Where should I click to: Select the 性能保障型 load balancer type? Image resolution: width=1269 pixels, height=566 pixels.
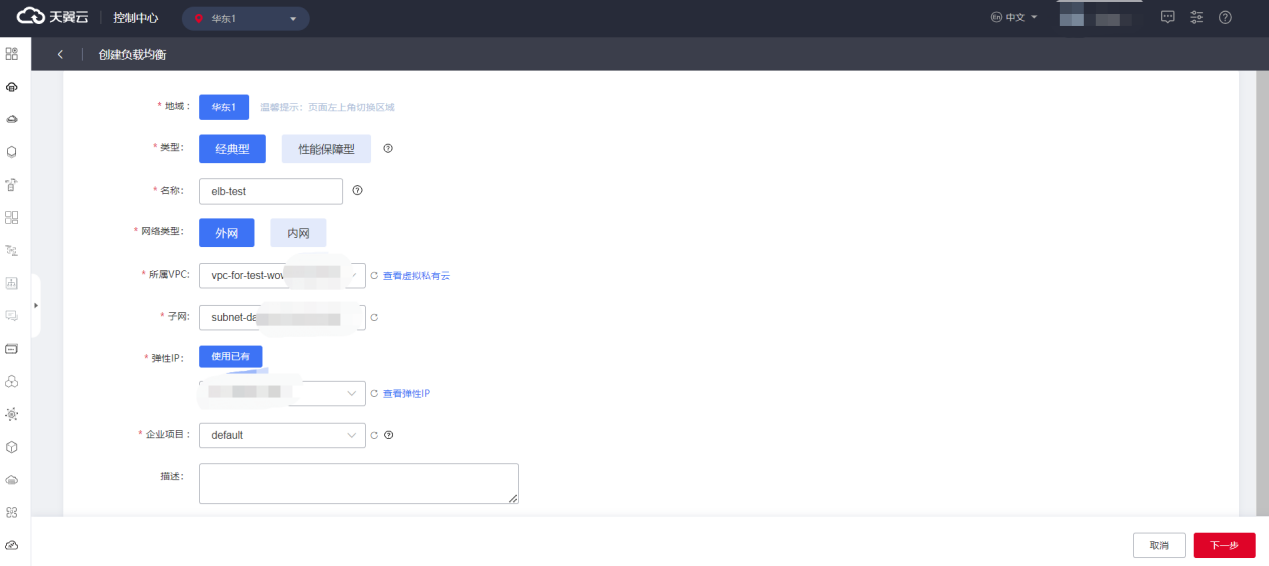point(326,149)
